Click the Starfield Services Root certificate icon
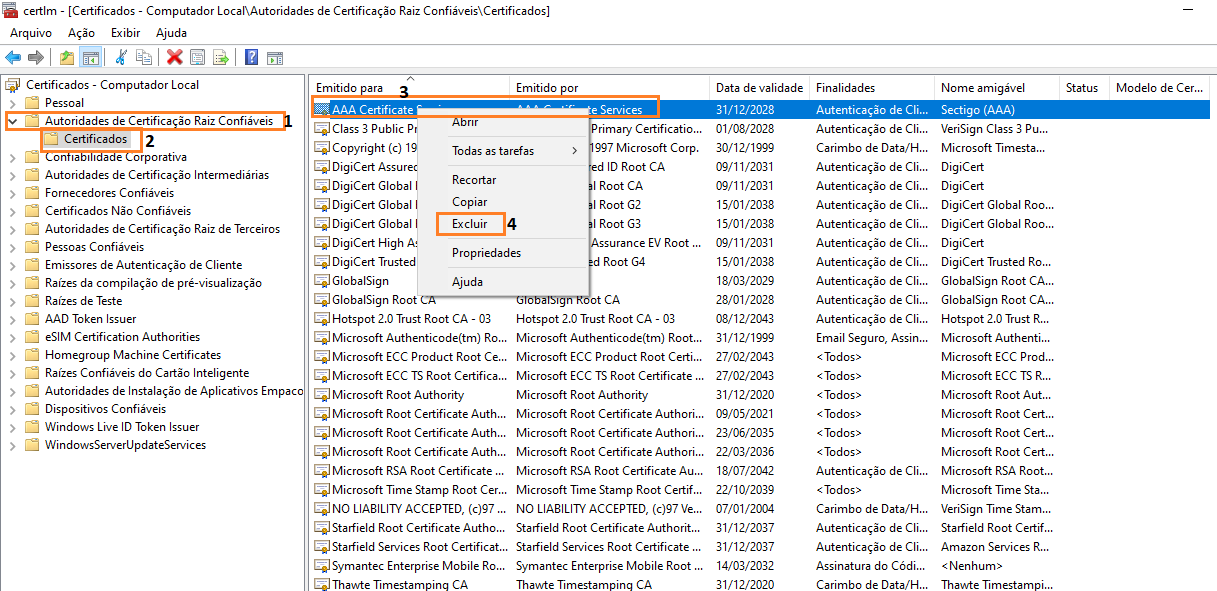 pos(322,547)
